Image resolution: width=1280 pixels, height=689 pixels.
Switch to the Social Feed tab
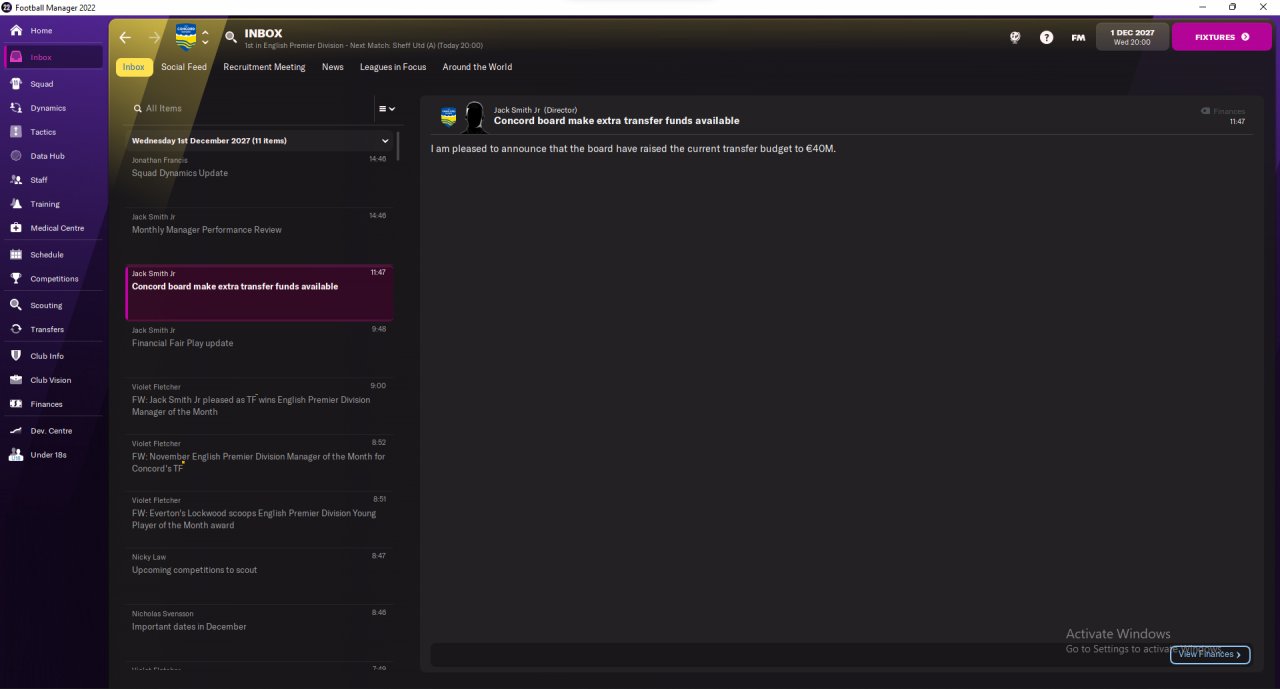pos(184,67)
